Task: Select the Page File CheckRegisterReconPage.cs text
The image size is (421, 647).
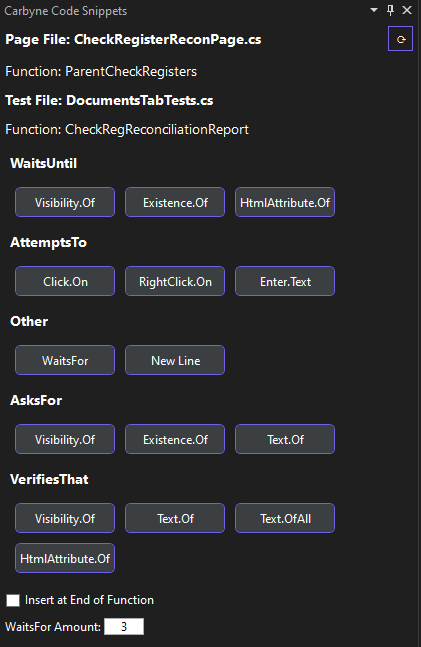Action: click(133, 39)
